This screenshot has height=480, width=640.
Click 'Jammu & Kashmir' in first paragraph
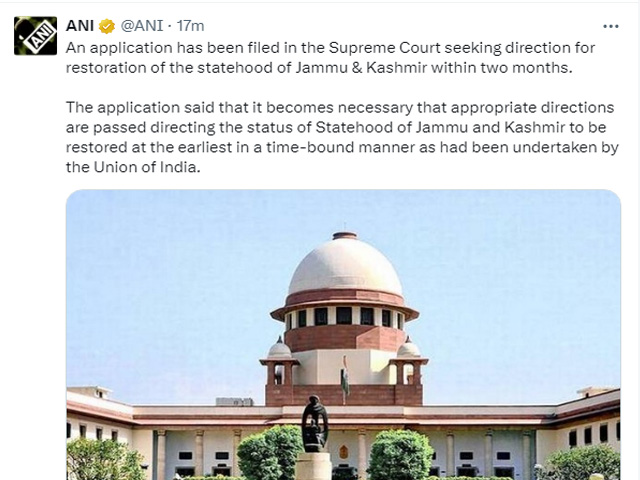pos(361,67)
